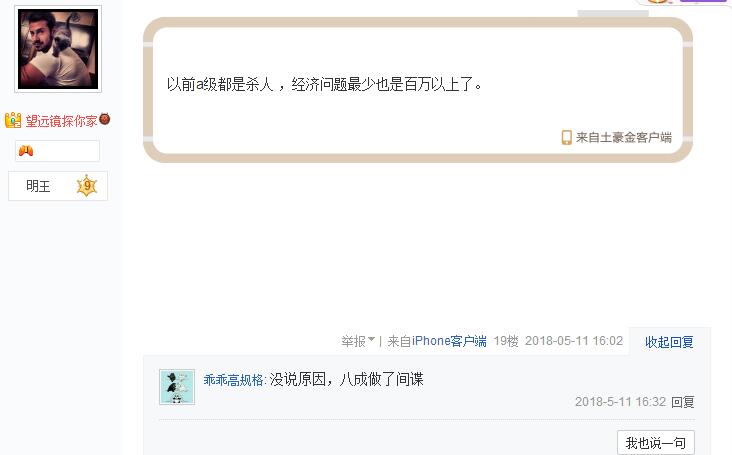This screenshot has width=732, height=455.
Task: Click the post timestamp 2018-05-11 16:02
Action: (x=574, y=341)
